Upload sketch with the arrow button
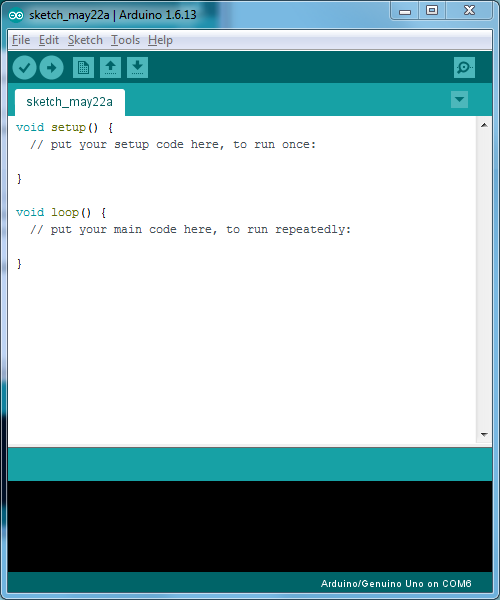This screenshot has height=600, width=500. pyautogui.click(x=52, y=68)
